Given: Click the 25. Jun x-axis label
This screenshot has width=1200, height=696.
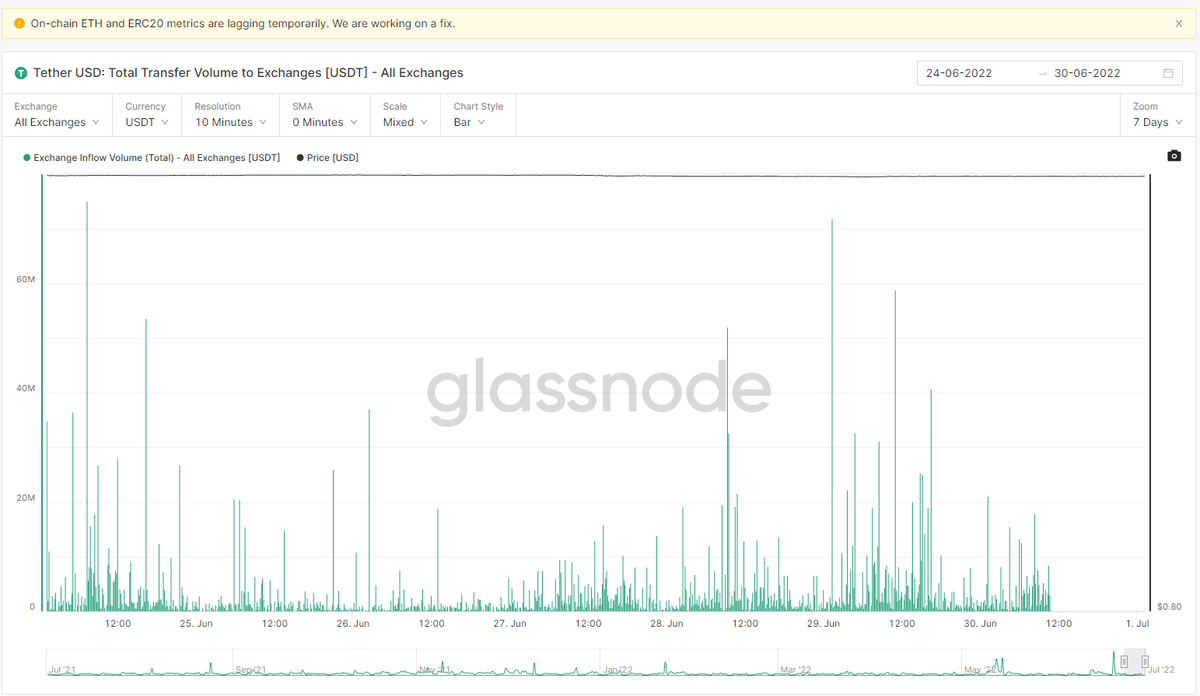Looking at the screenshot, I should click(x=196, y=623).
